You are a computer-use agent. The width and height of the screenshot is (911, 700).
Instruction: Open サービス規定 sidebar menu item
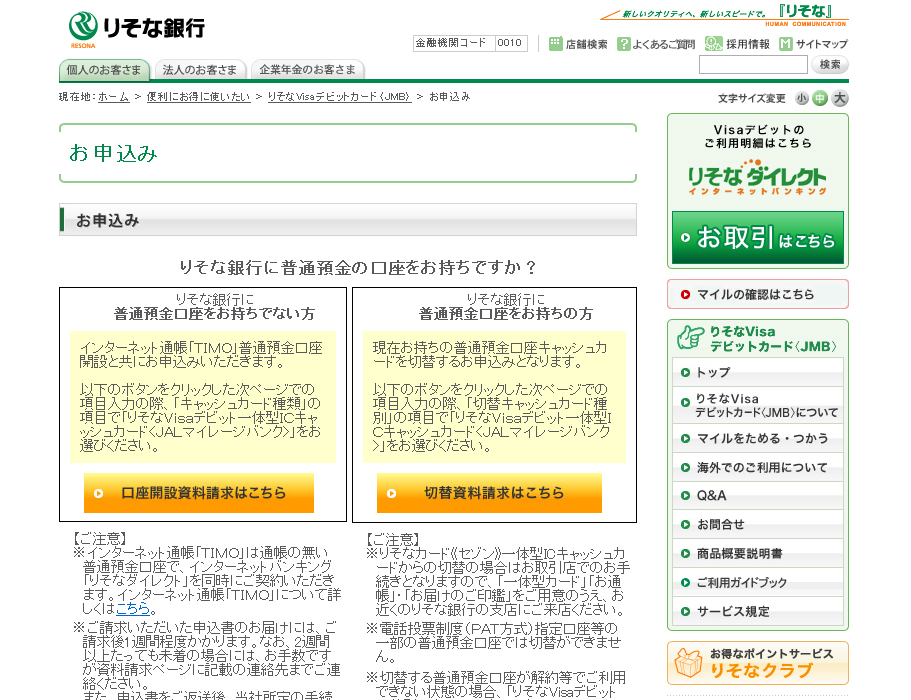click(758, 611)
